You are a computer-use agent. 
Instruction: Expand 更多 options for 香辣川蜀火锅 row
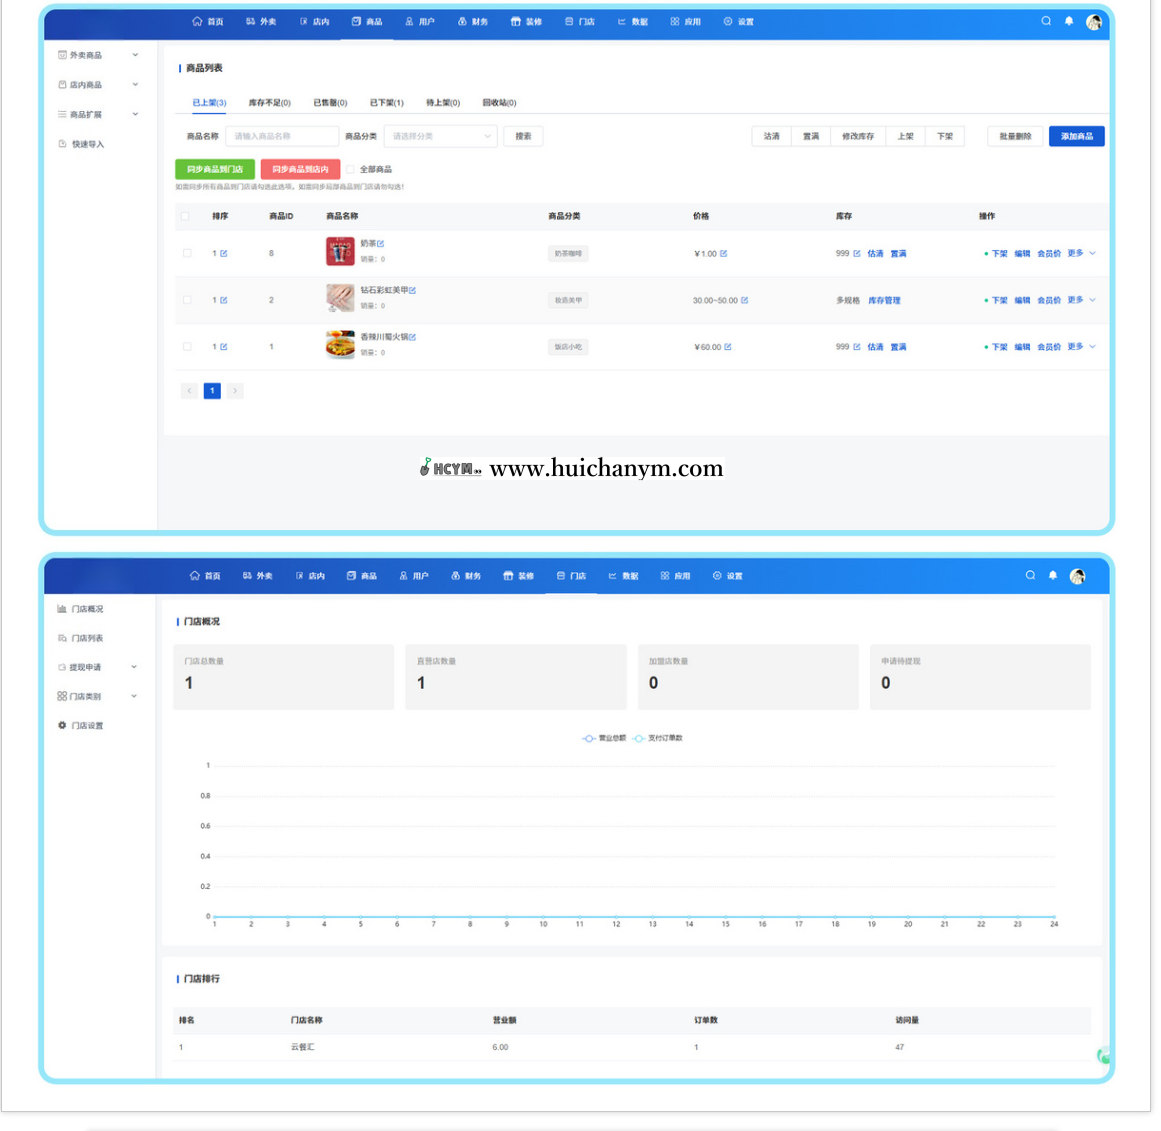pos(1081,347)
